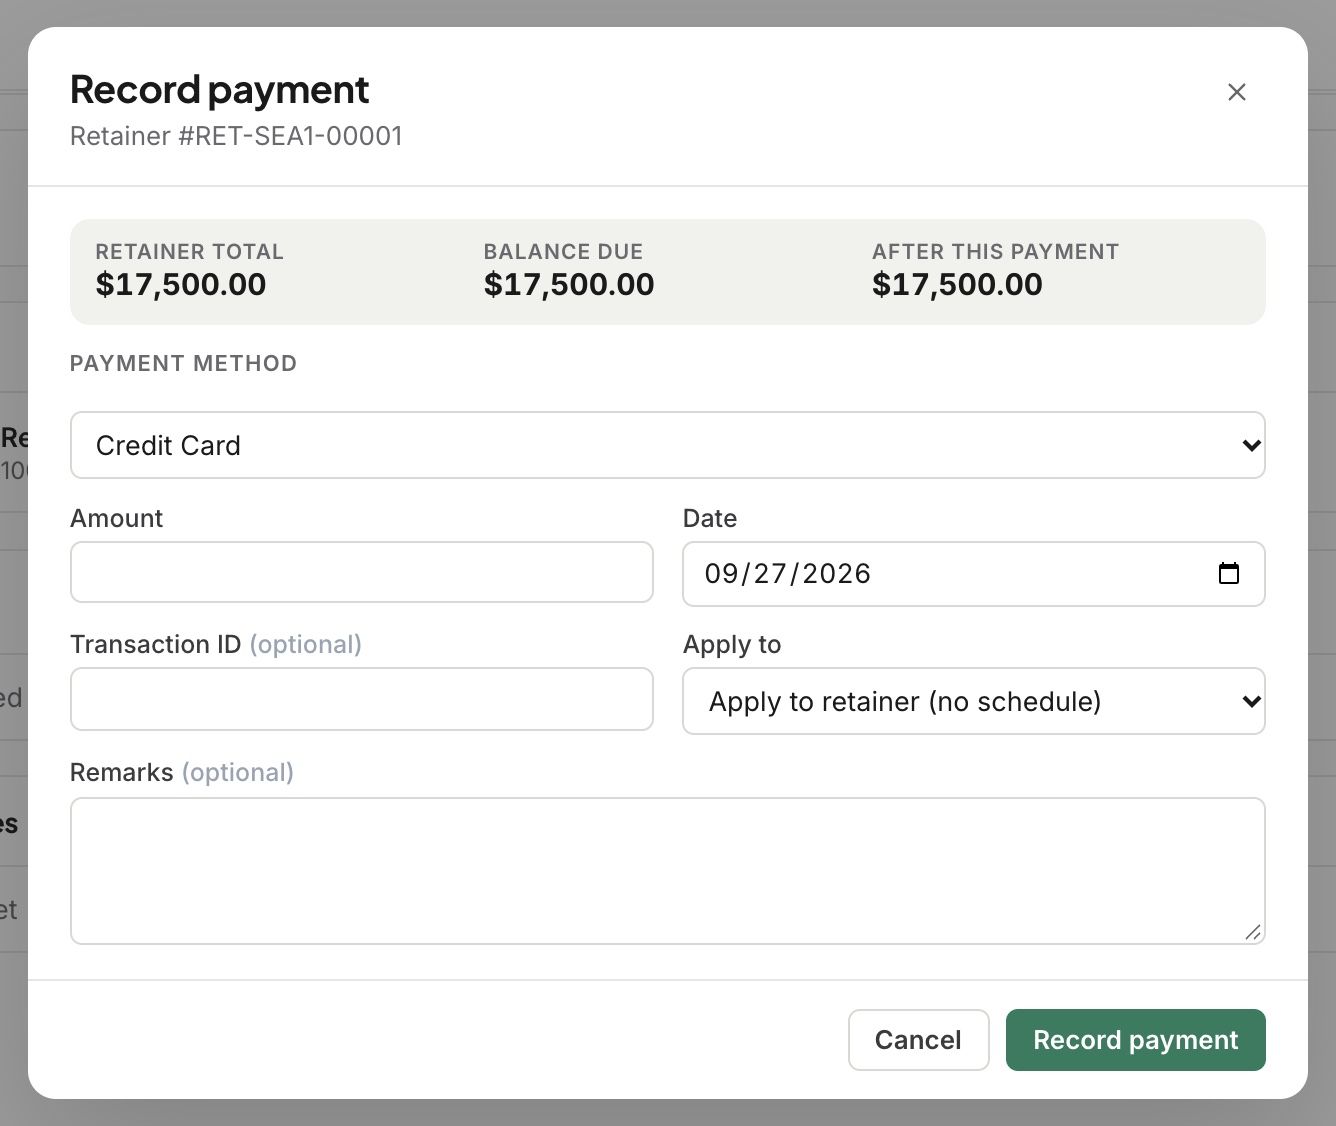Click the Amount label
Image resolution: width=1336 pixels, height=1126 pixels.
coord(116,518)
